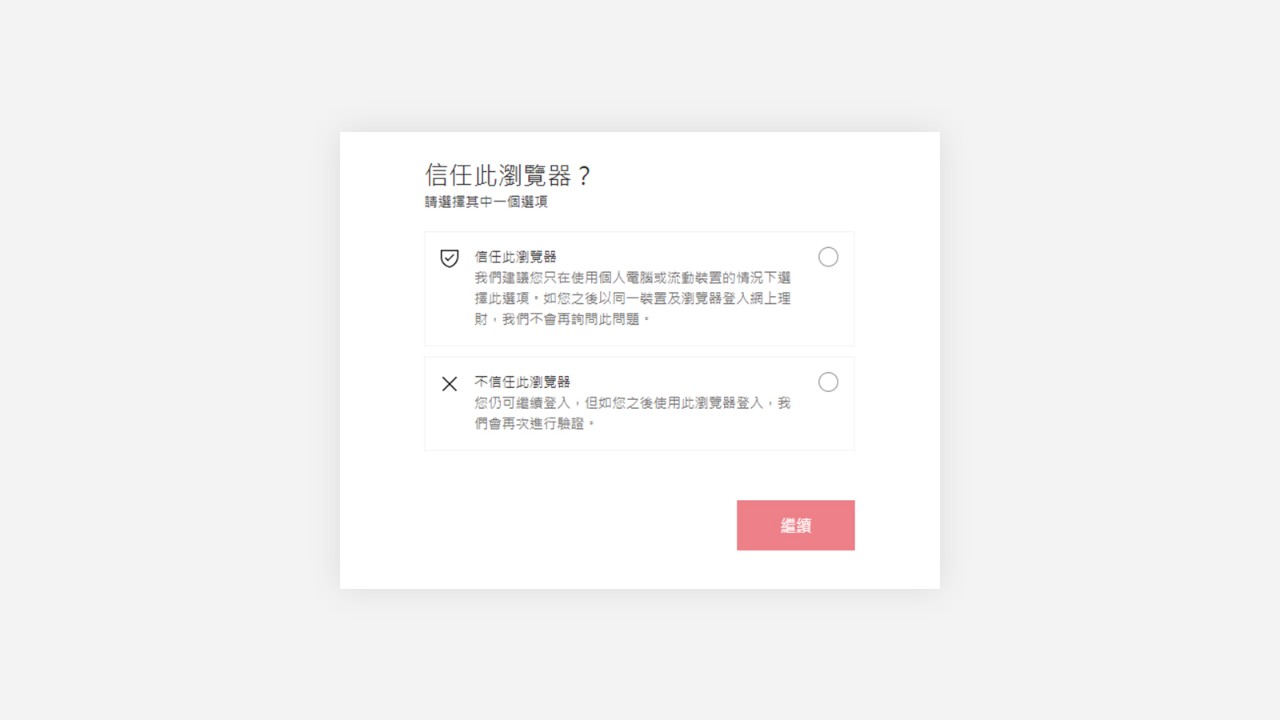Click the 請選擇其中一個選項 subtitle text
The image size is (1280, 720).
coord(486,202)
